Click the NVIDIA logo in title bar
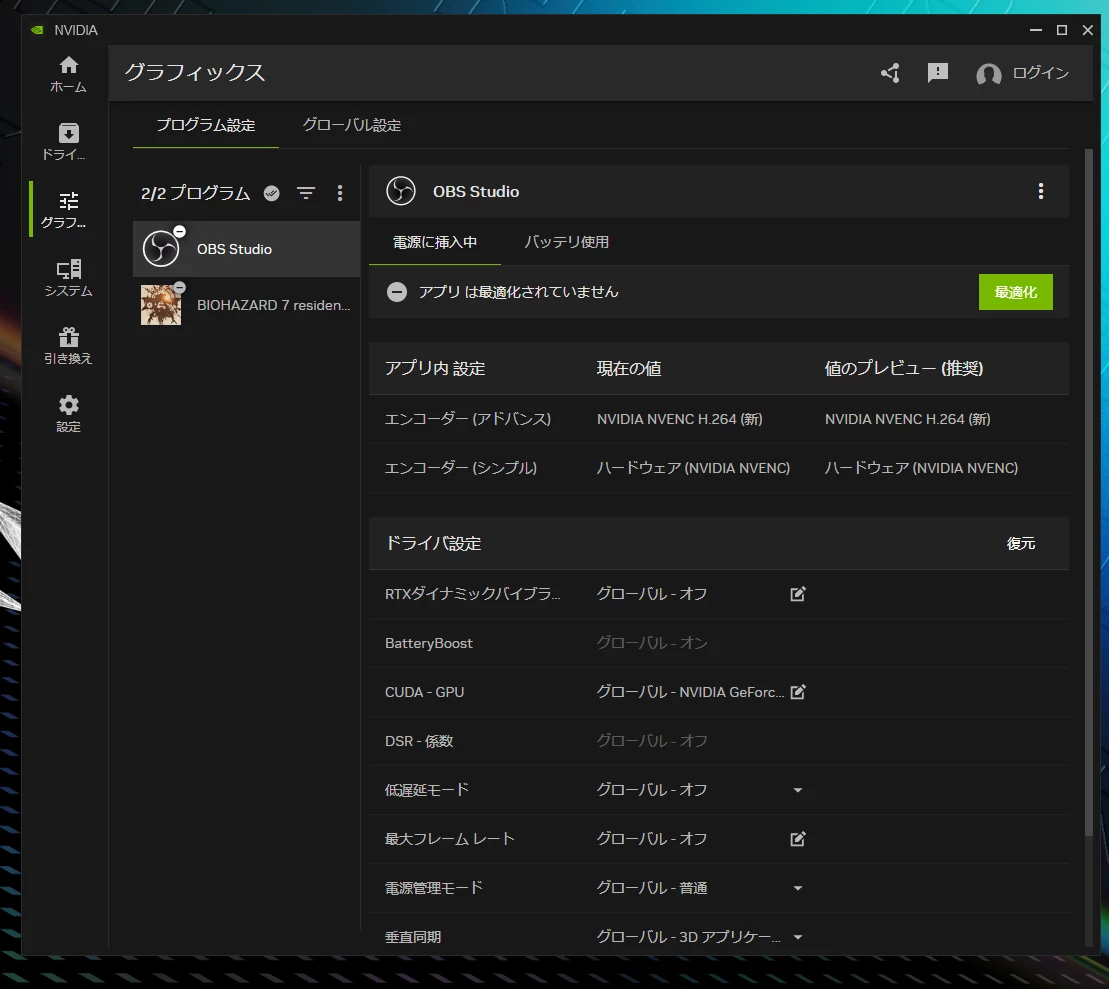 (x=37, y=30)
